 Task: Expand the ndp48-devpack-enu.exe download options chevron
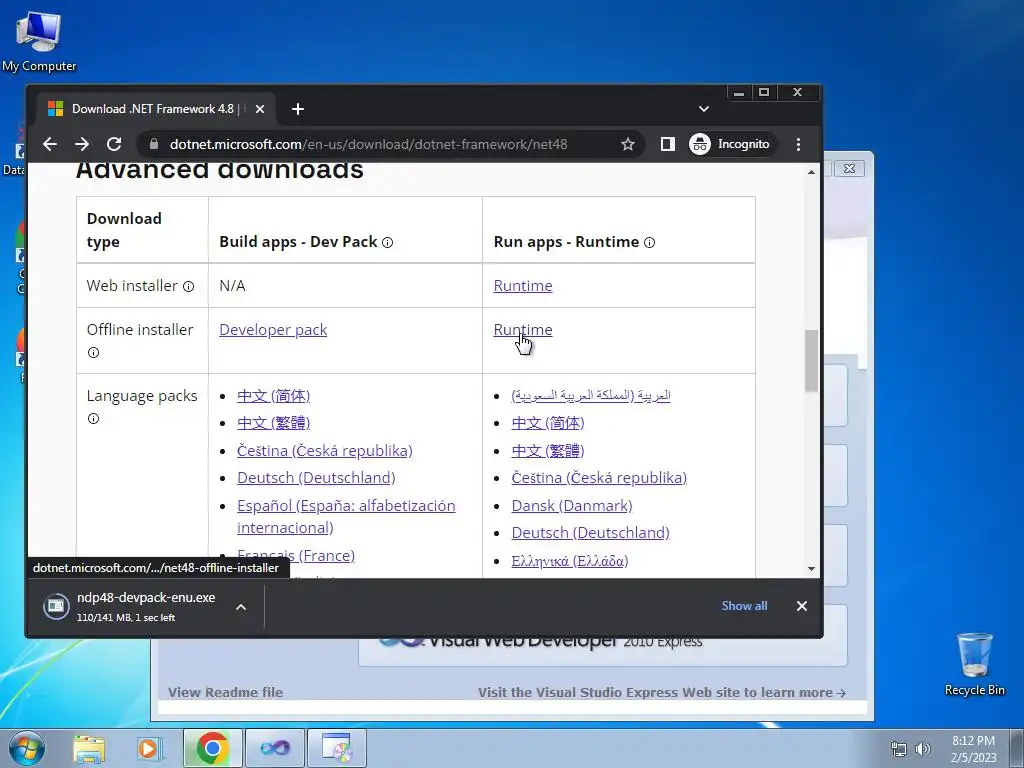pos(241,607)
